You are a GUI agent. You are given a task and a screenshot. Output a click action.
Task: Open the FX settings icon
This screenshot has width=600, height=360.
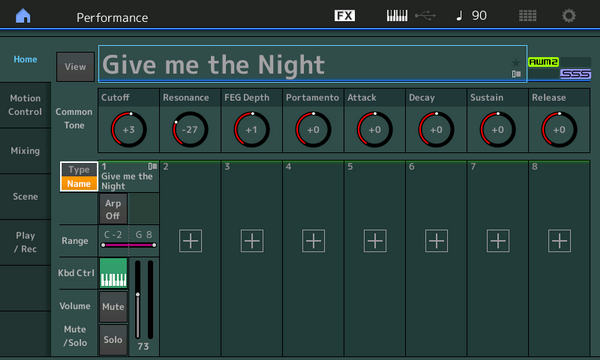pos(344,16)
